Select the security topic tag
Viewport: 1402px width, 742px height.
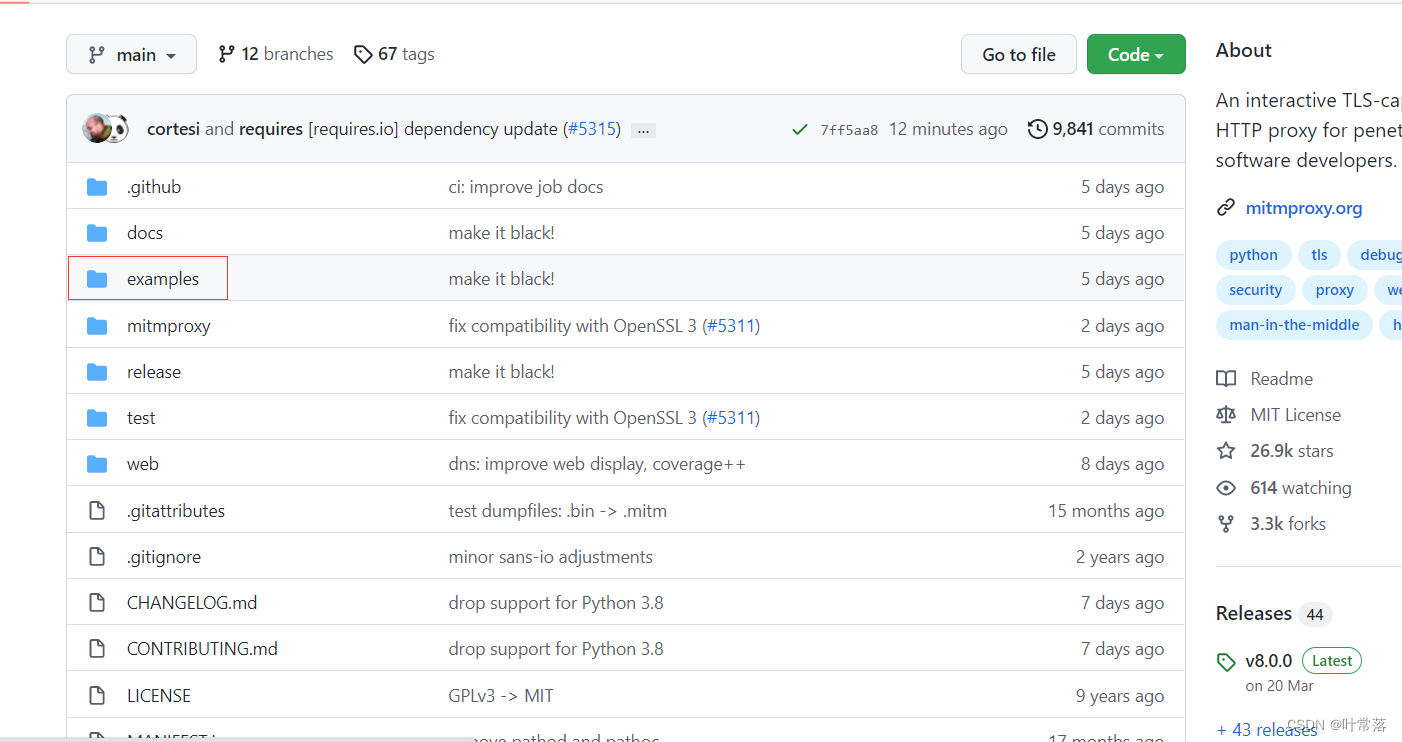[1256, 290]
